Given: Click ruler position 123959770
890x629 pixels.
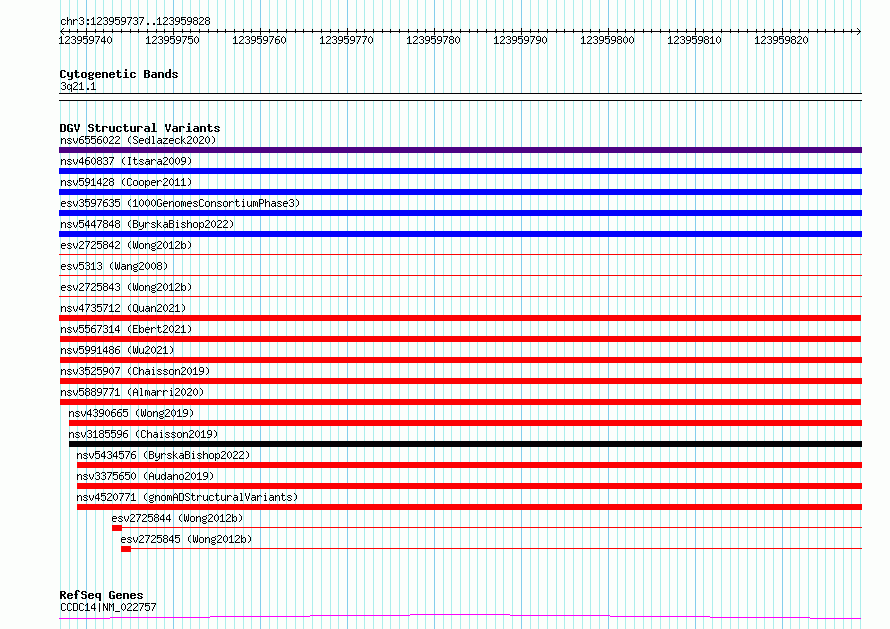Looking at the screenshot, I should click(x=346, y=40).
